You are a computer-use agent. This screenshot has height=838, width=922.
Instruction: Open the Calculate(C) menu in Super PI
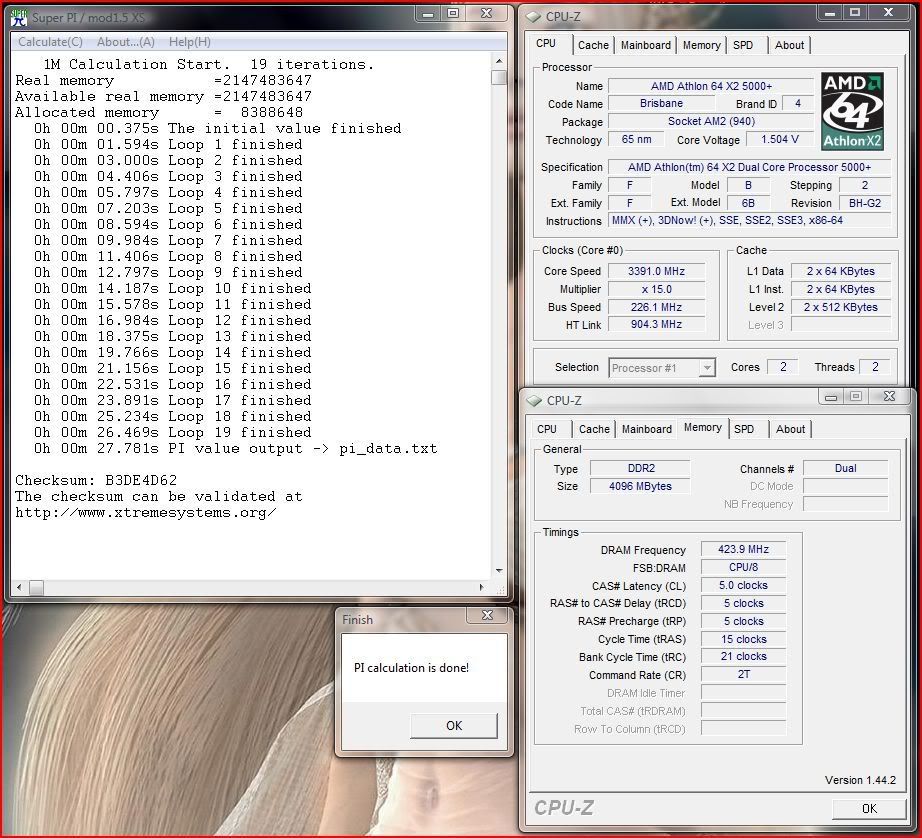(50, 42)
